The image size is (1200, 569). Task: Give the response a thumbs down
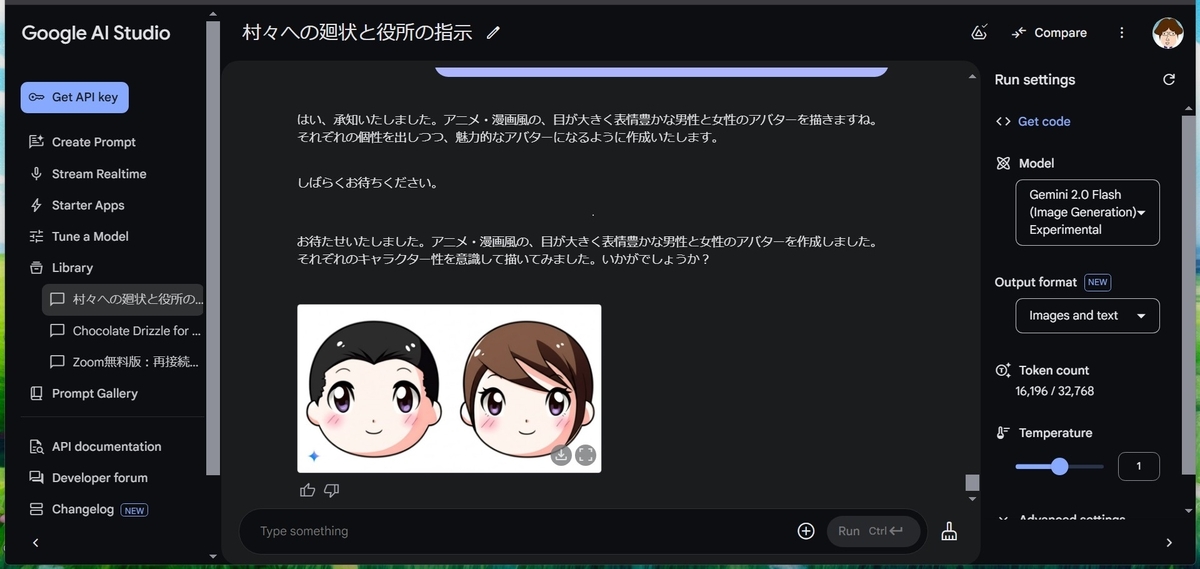(x=332, y=490)
